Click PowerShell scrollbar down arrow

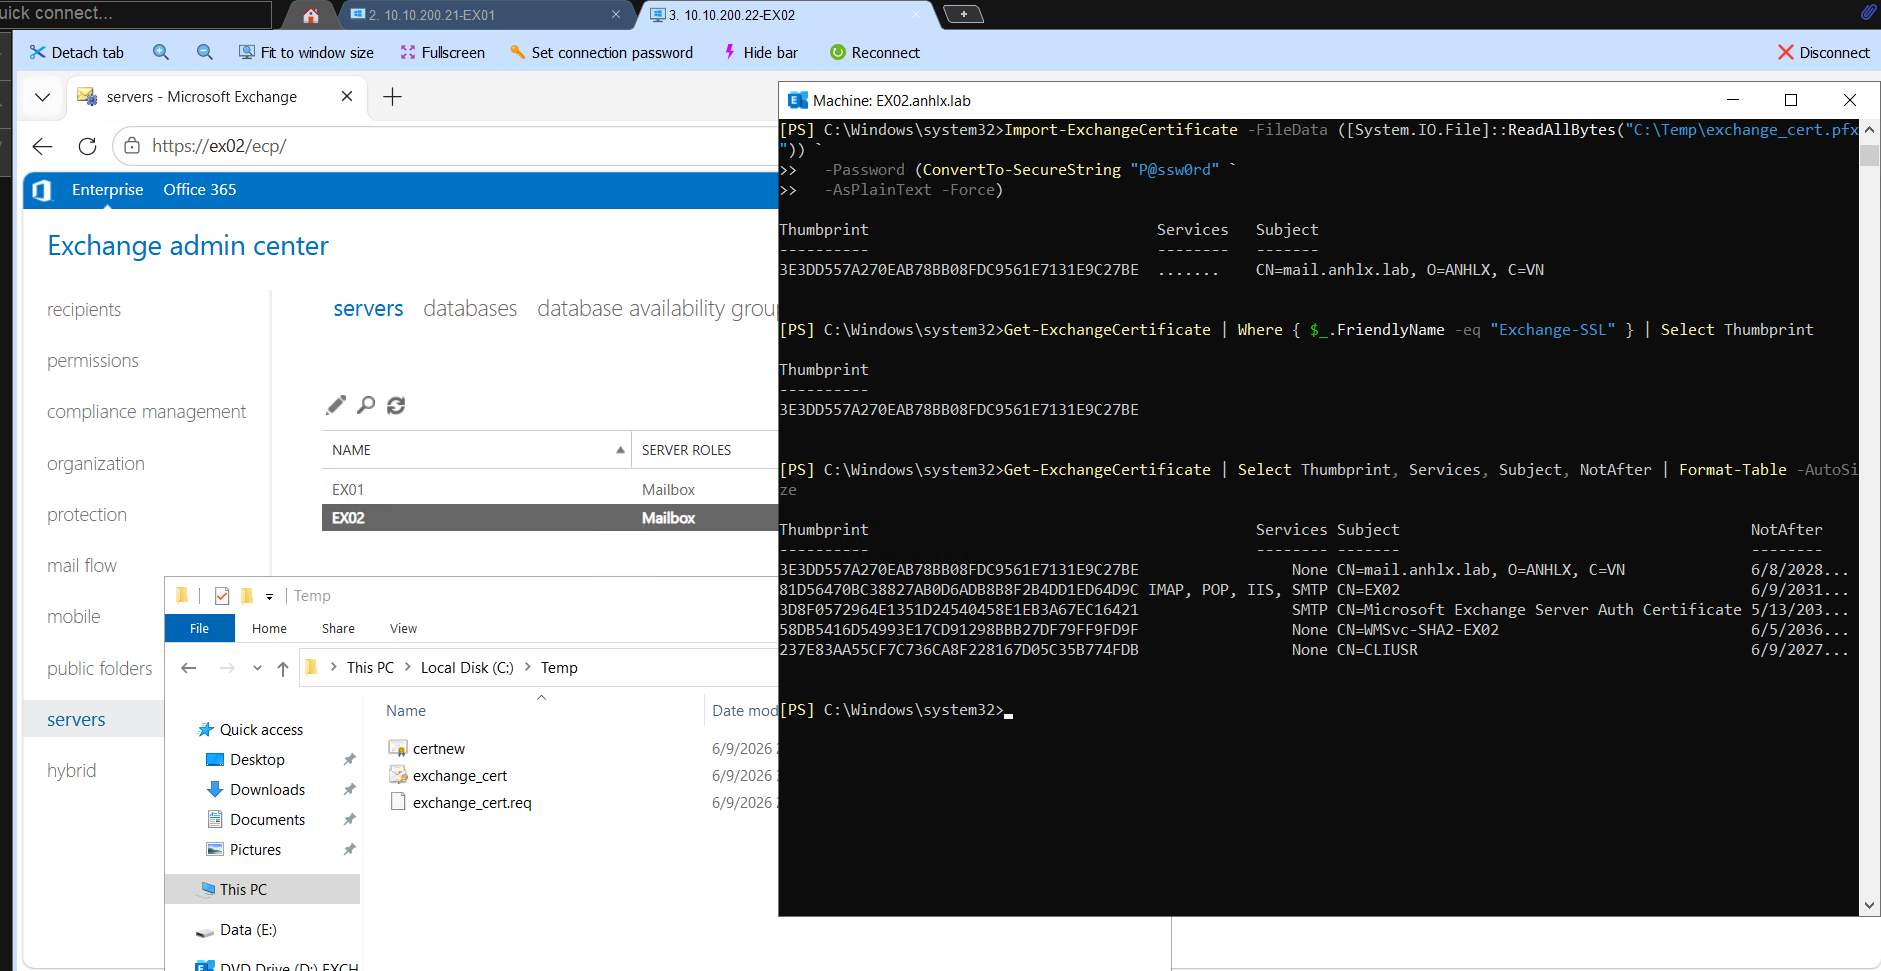click(x=1870, y=905)
